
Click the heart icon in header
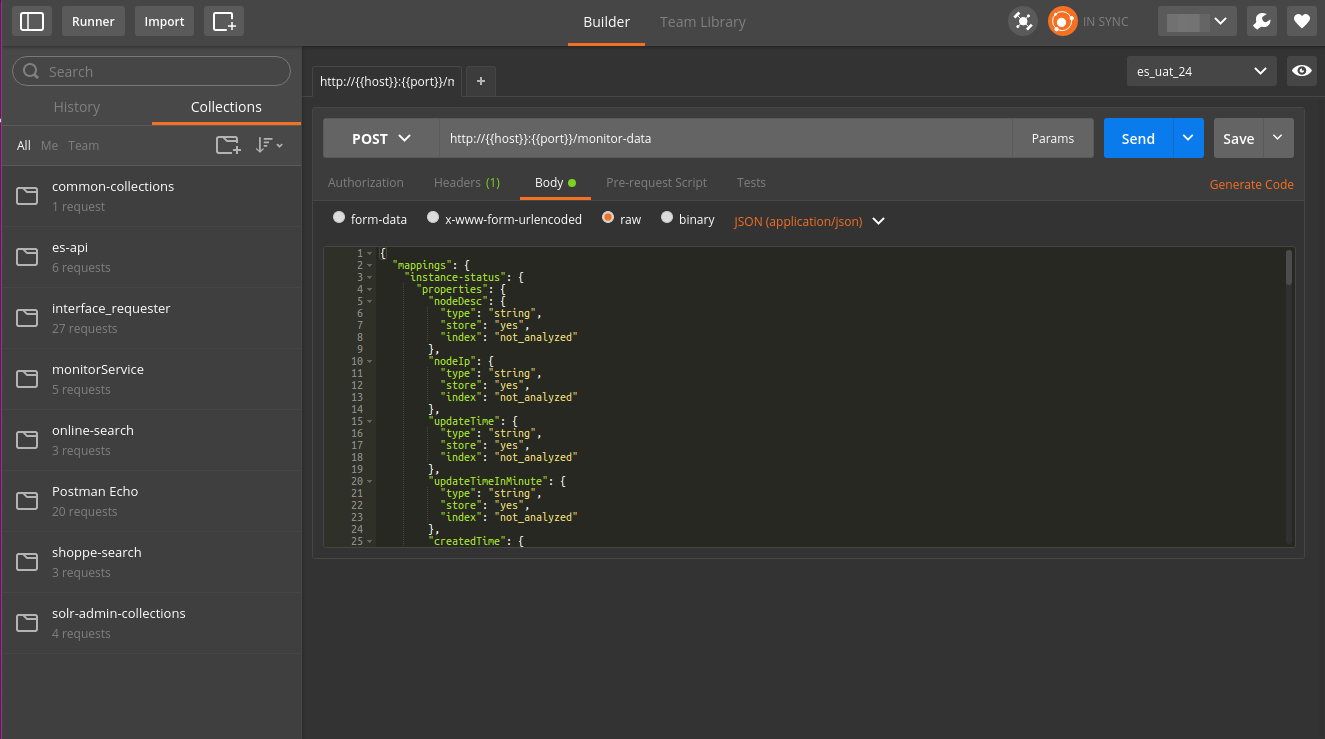(x=1301, y=21)
